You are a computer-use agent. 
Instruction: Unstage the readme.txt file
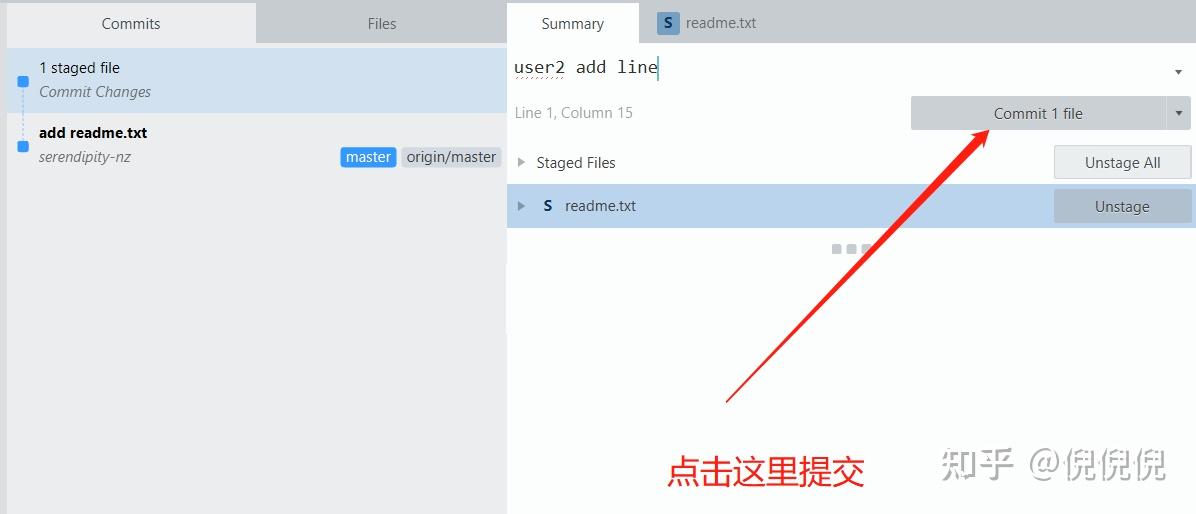click(x=1122, y=206)
